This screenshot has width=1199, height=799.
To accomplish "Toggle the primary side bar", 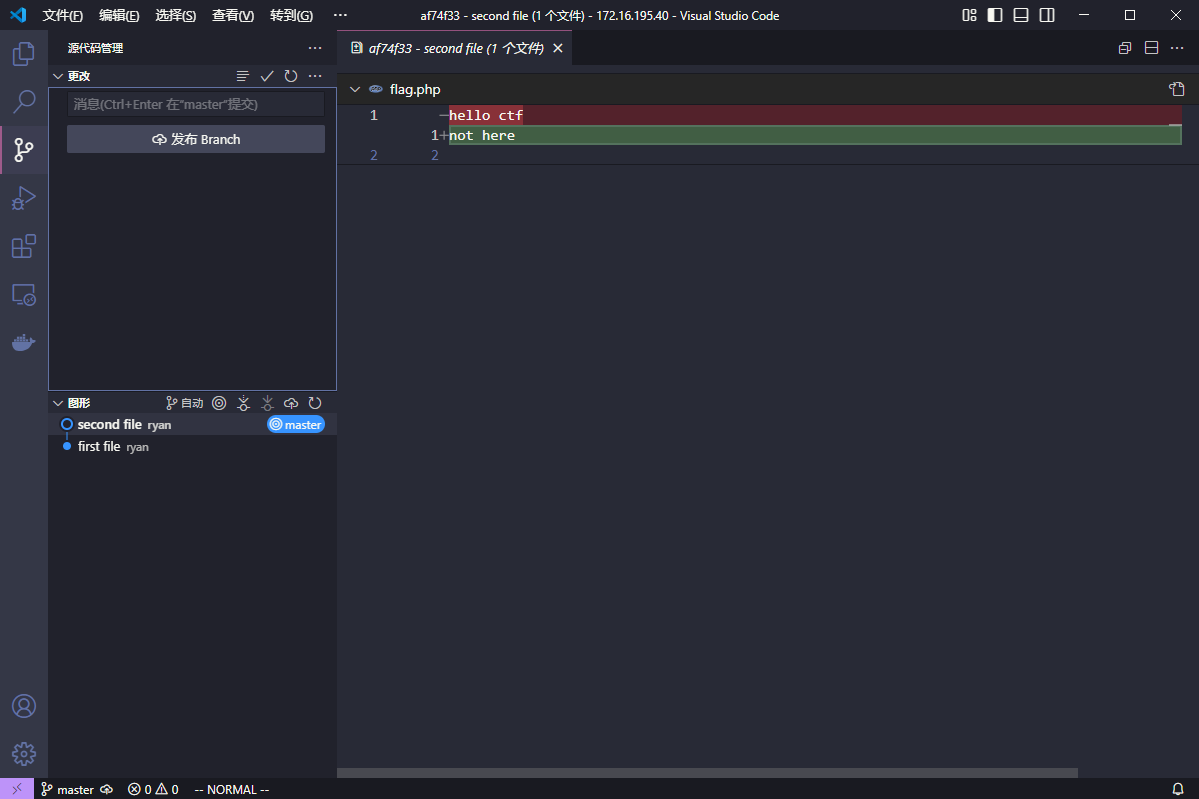I will tap(995, 15).
